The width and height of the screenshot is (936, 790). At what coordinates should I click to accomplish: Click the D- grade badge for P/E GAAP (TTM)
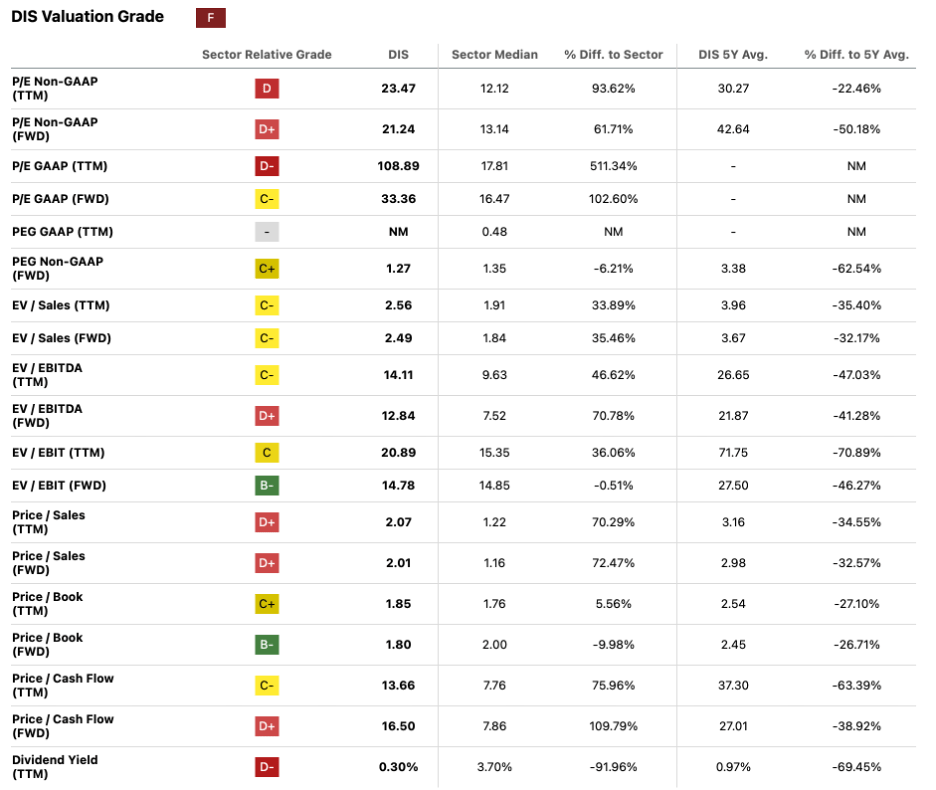(266, 166)
